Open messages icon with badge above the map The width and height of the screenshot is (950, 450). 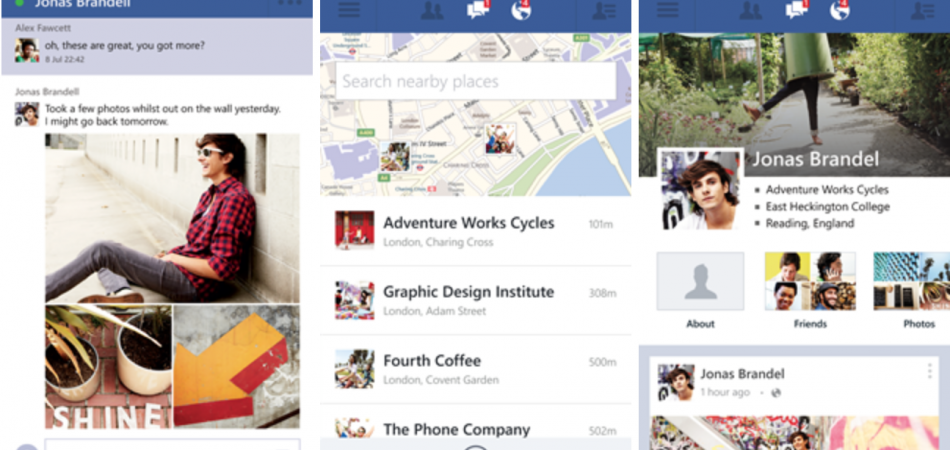[478, 10]
